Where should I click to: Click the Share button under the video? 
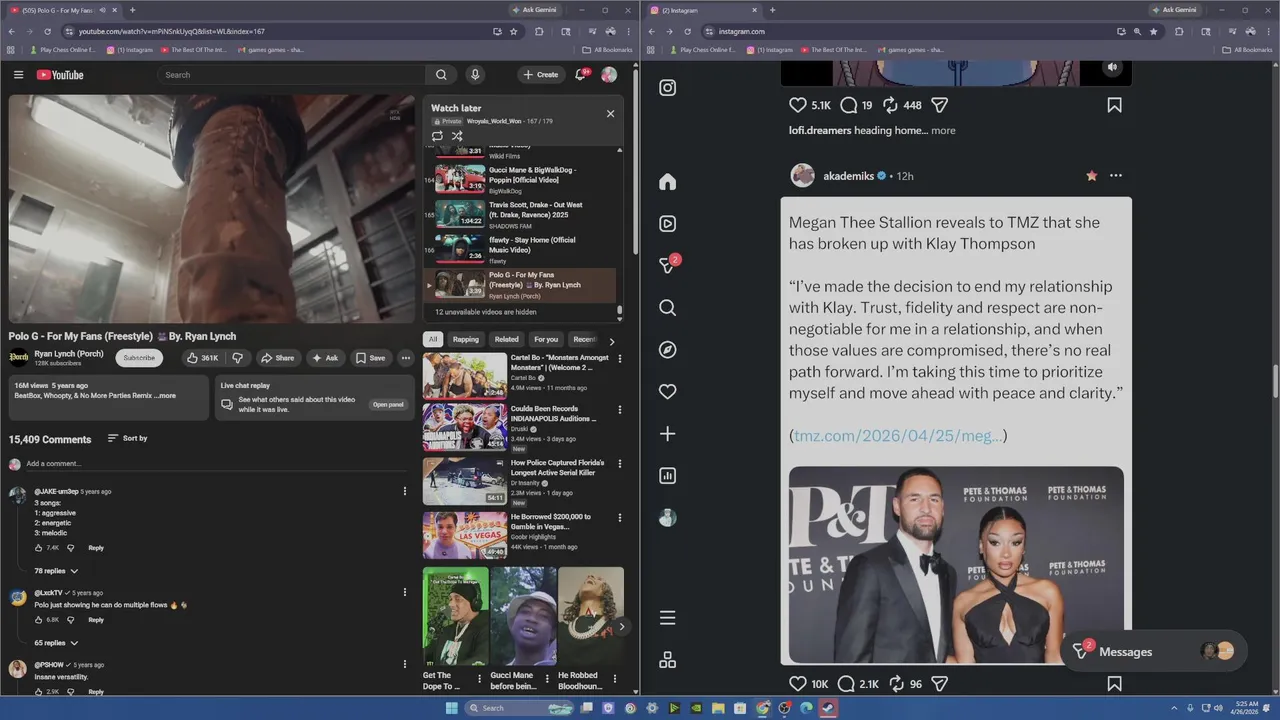[x=277, y=358]
